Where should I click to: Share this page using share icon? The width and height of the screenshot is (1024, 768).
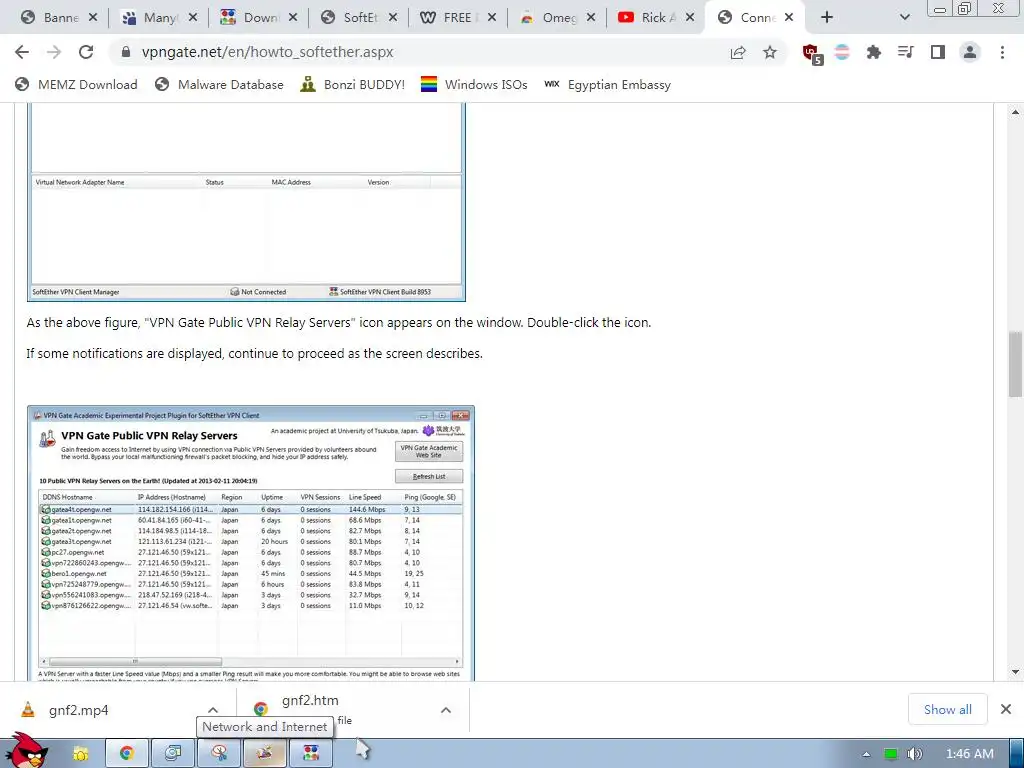738,52
